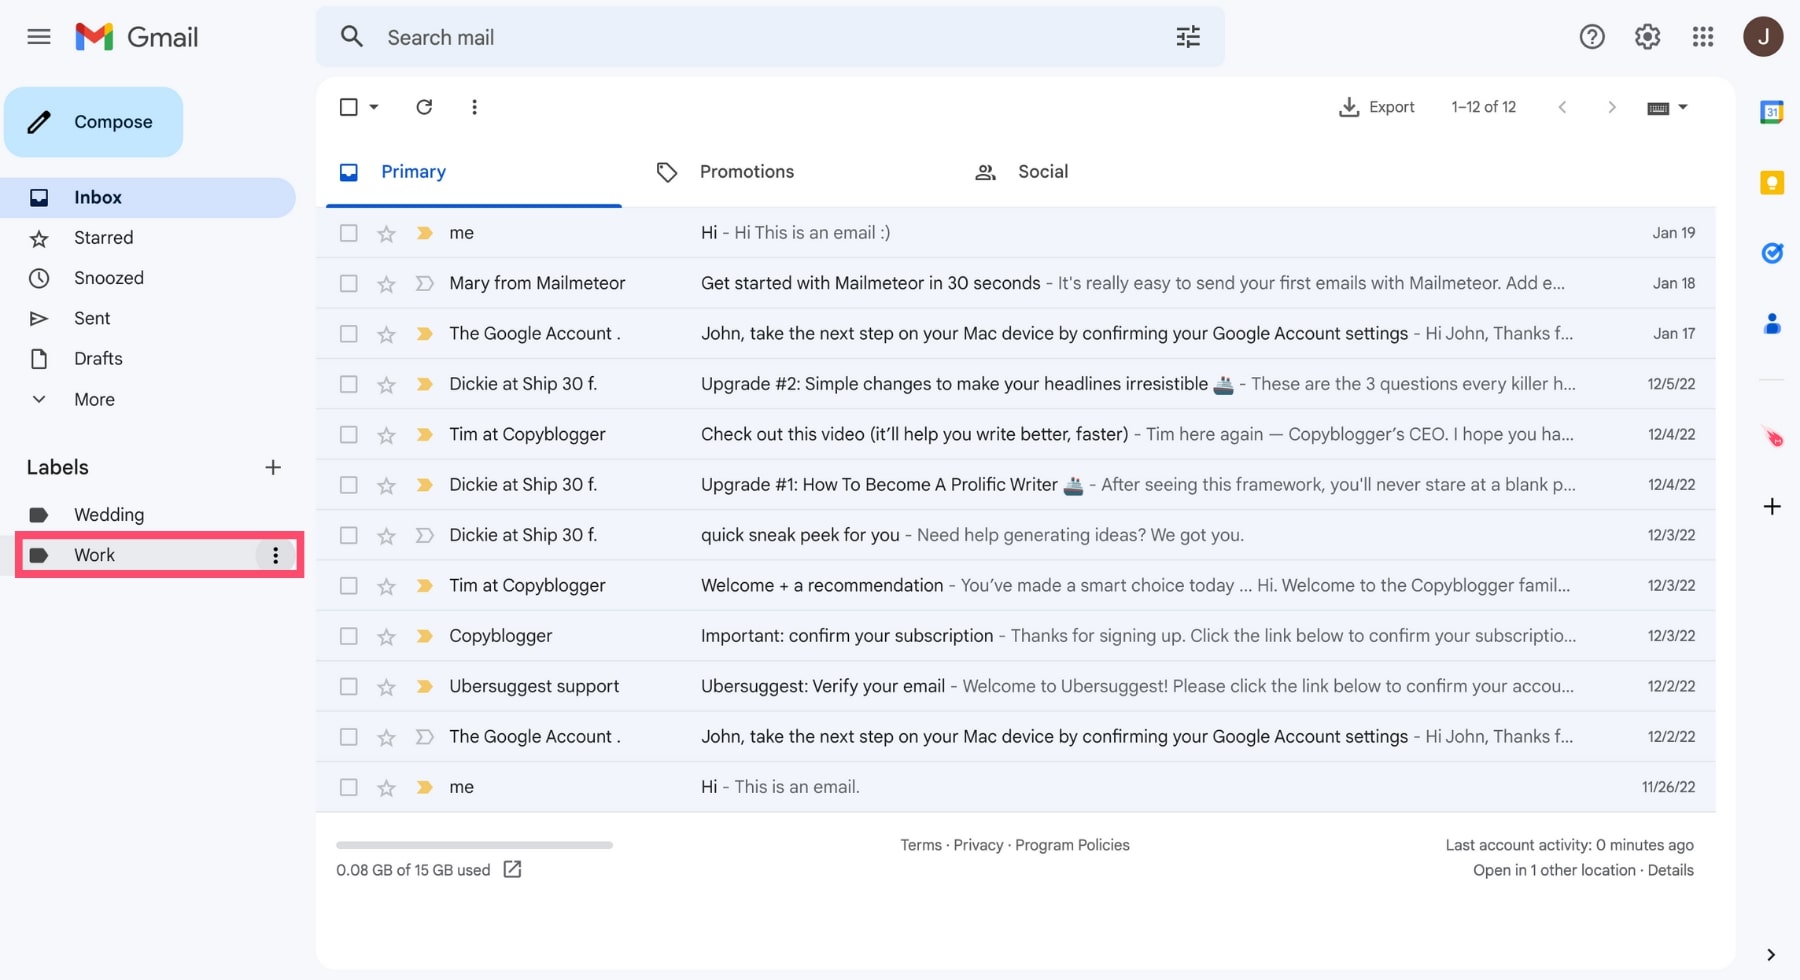The image size is (1800, 980).
Task: Open storage management link icon
Action: (x=512, y=869)
